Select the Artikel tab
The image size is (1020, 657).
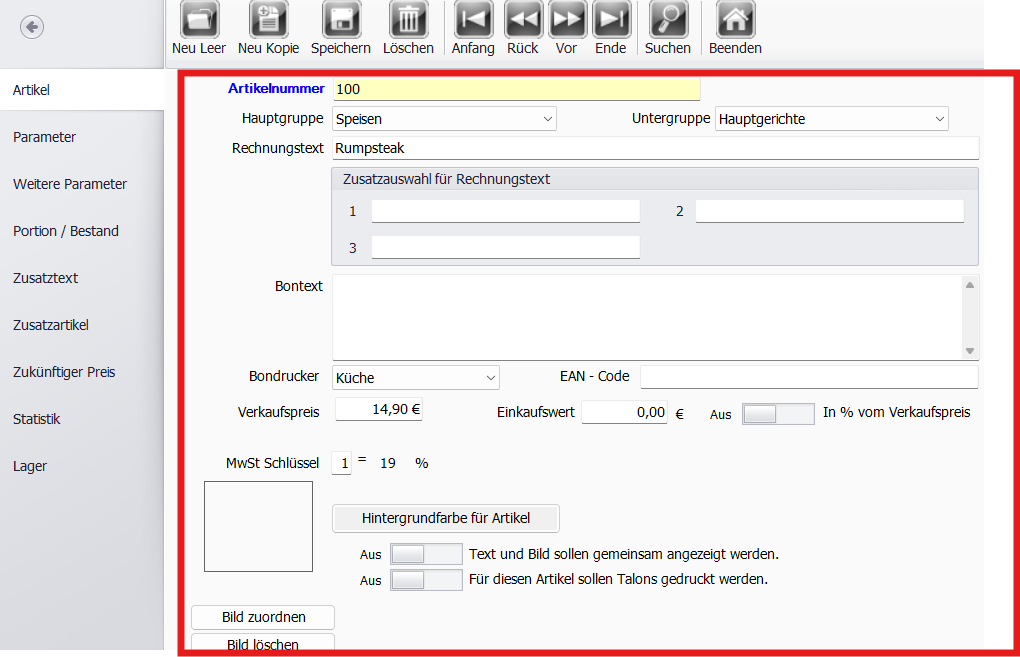point(82,90)
